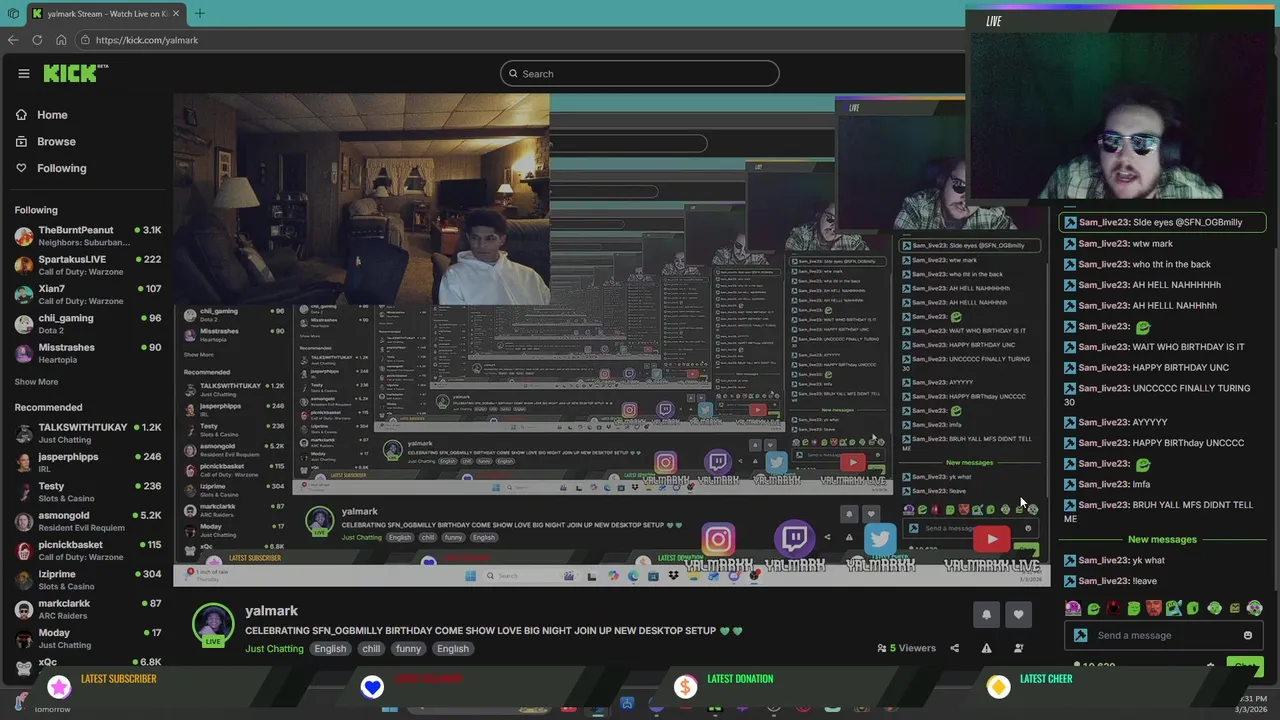
Task: Open TALKSWITHTUKAY recommended channel
Action: coord(88,433)
